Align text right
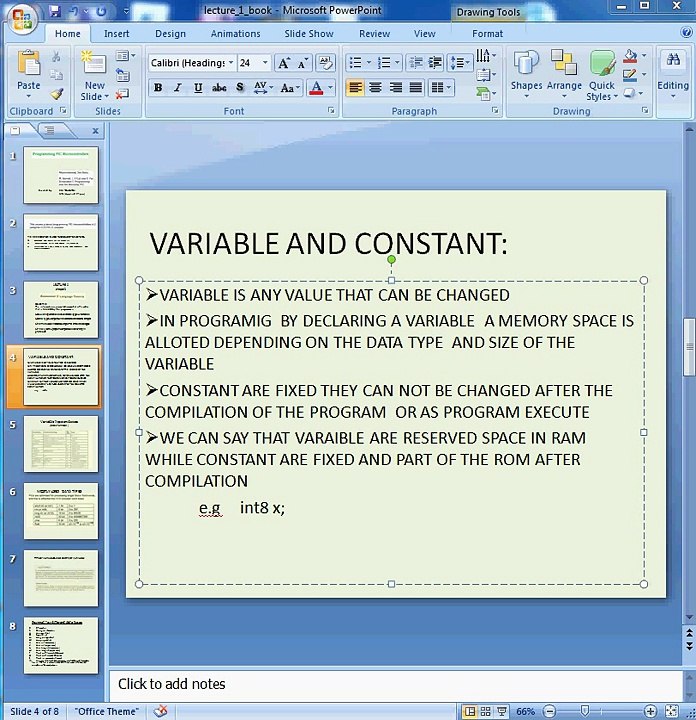 [x=396, y=87]
